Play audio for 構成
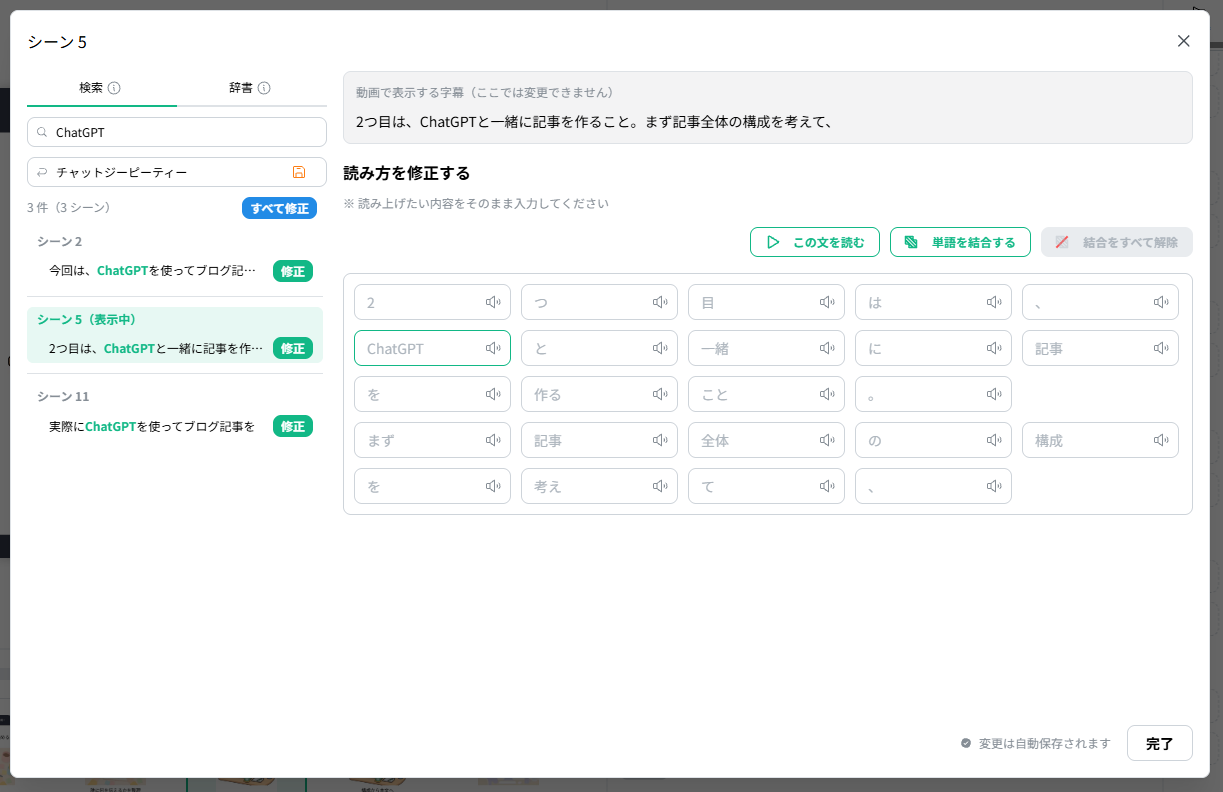 (x=1161, y=440)
